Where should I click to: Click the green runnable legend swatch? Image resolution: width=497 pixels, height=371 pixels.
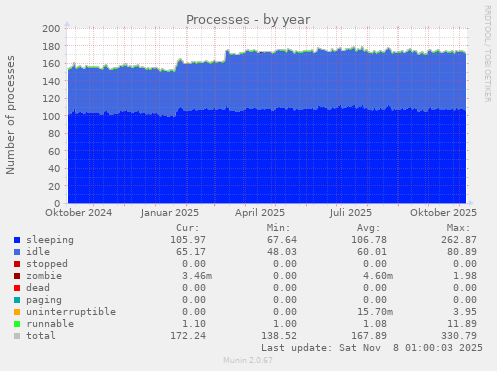(x=17, y=324)
